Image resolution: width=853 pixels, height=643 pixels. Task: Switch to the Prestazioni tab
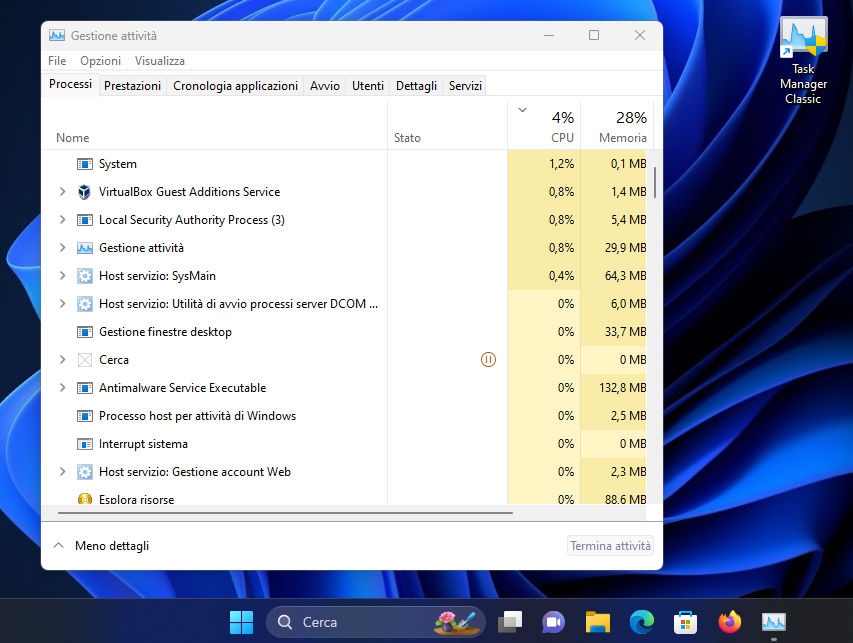[x=132, y=86]
